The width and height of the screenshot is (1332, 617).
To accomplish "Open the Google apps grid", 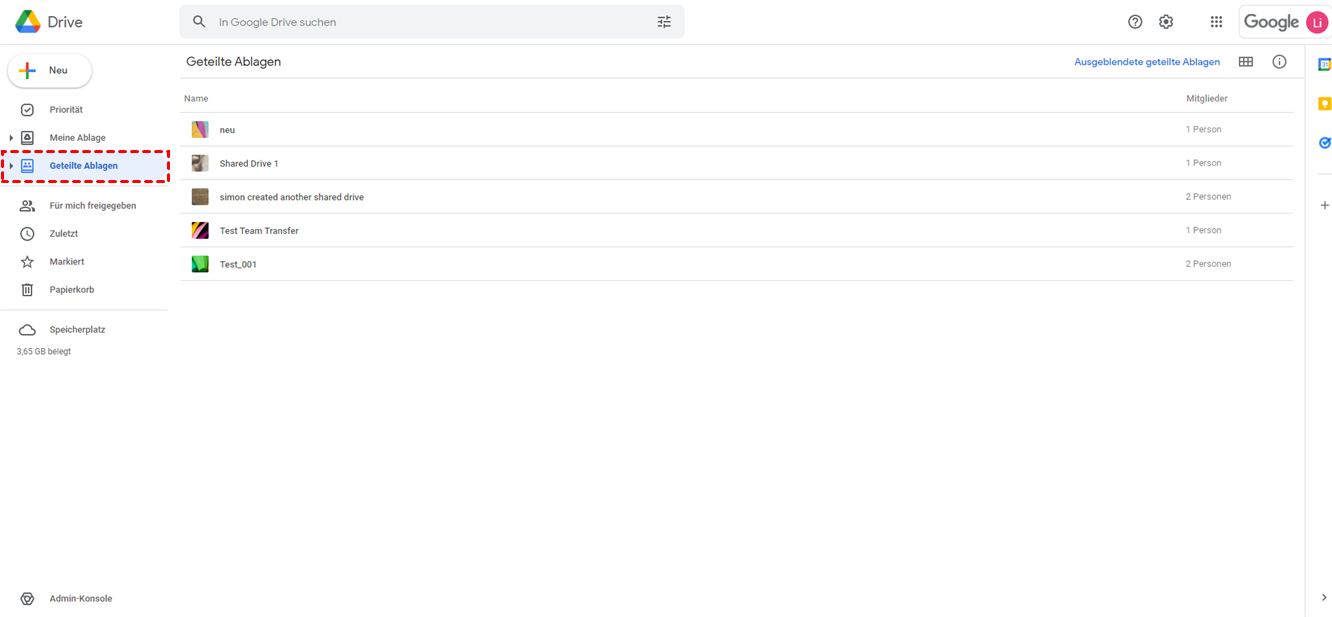I will (x=1216, y=22).
